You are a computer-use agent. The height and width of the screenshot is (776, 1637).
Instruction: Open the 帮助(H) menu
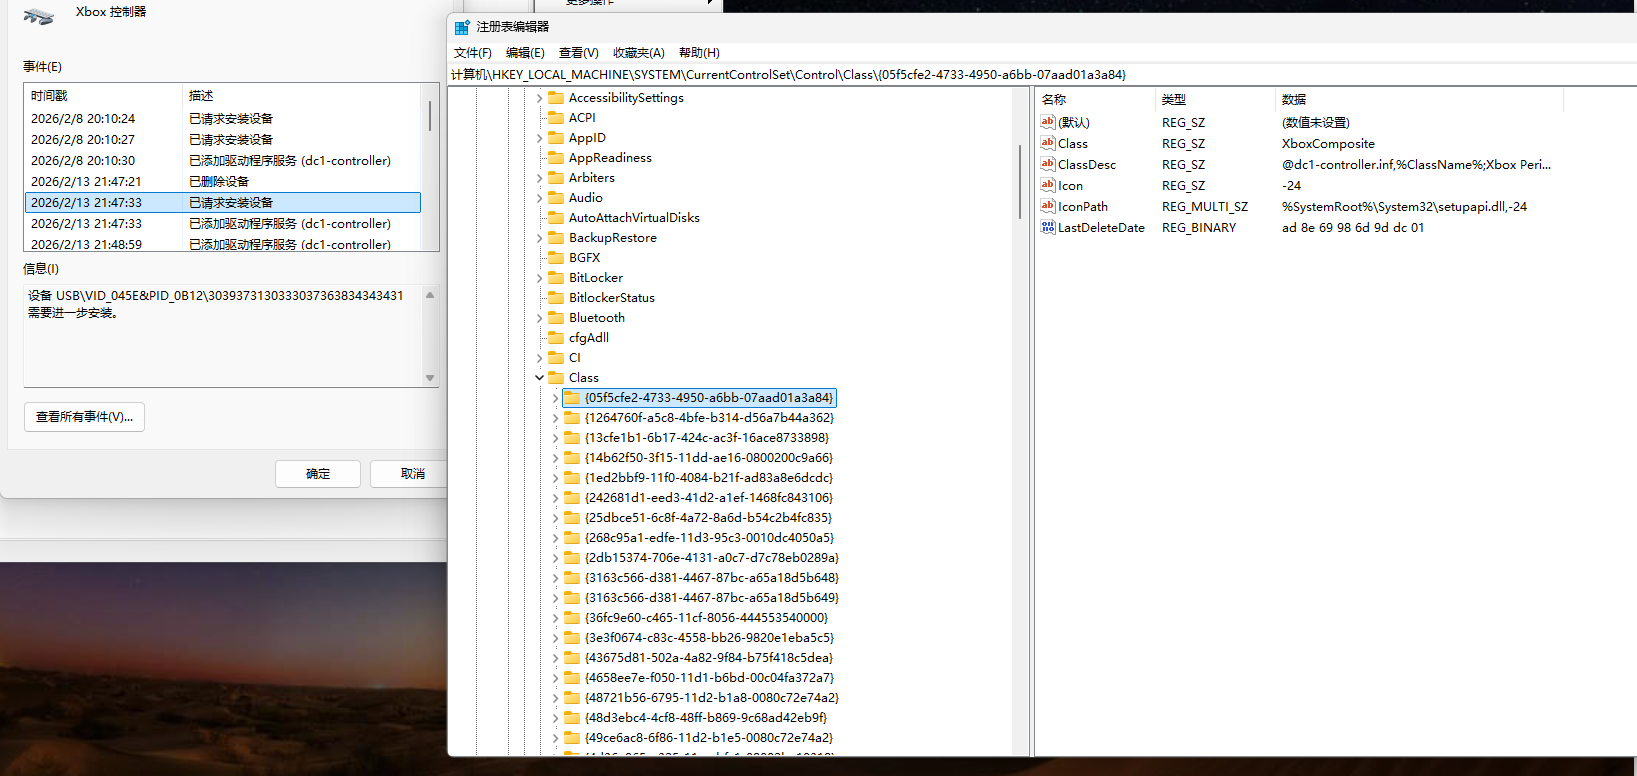[x=699, y=53]
